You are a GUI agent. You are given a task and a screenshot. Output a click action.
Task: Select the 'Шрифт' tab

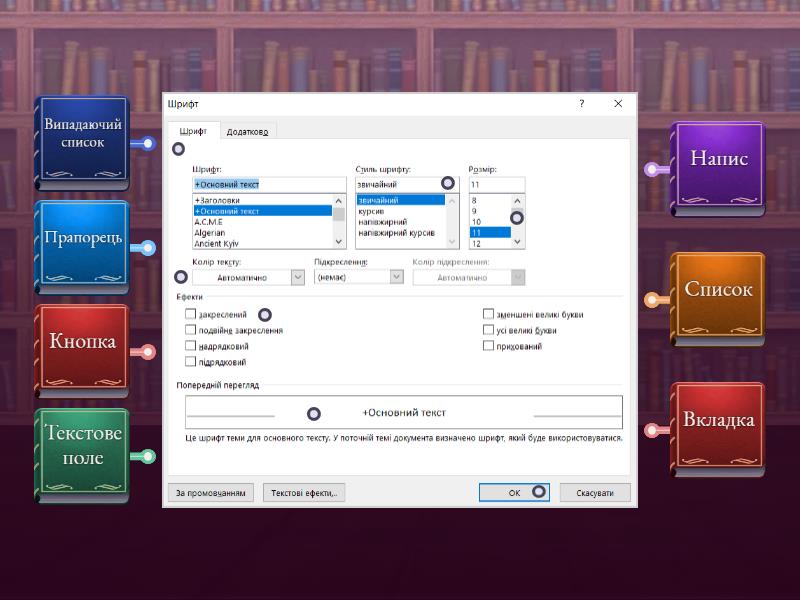click(193, 132)
